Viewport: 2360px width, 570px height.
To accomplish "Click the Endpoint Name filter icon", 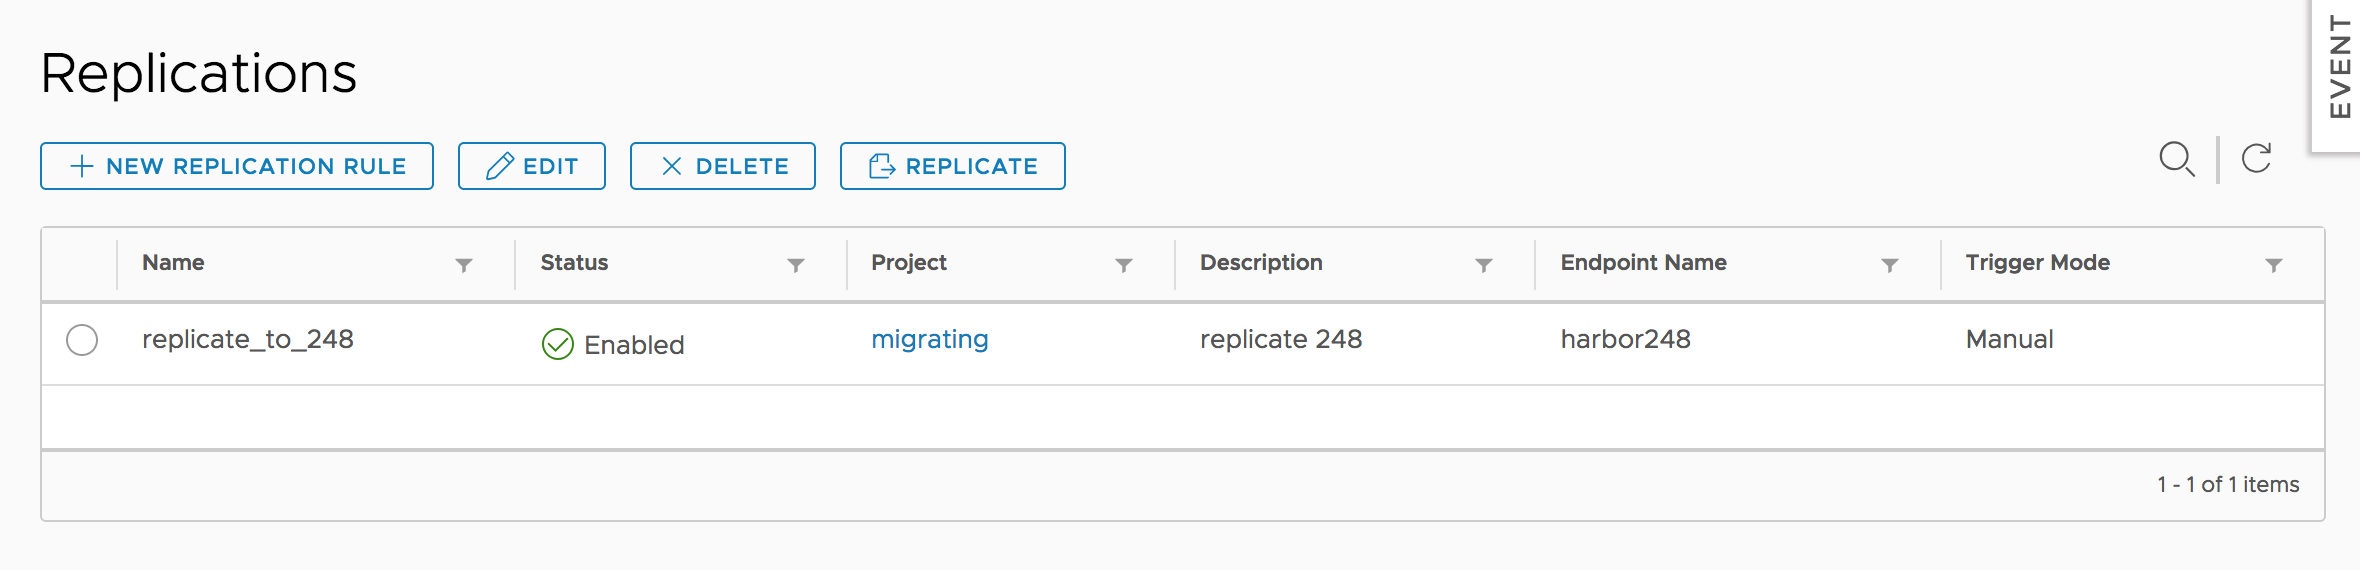I will (x=1890, y=265).
